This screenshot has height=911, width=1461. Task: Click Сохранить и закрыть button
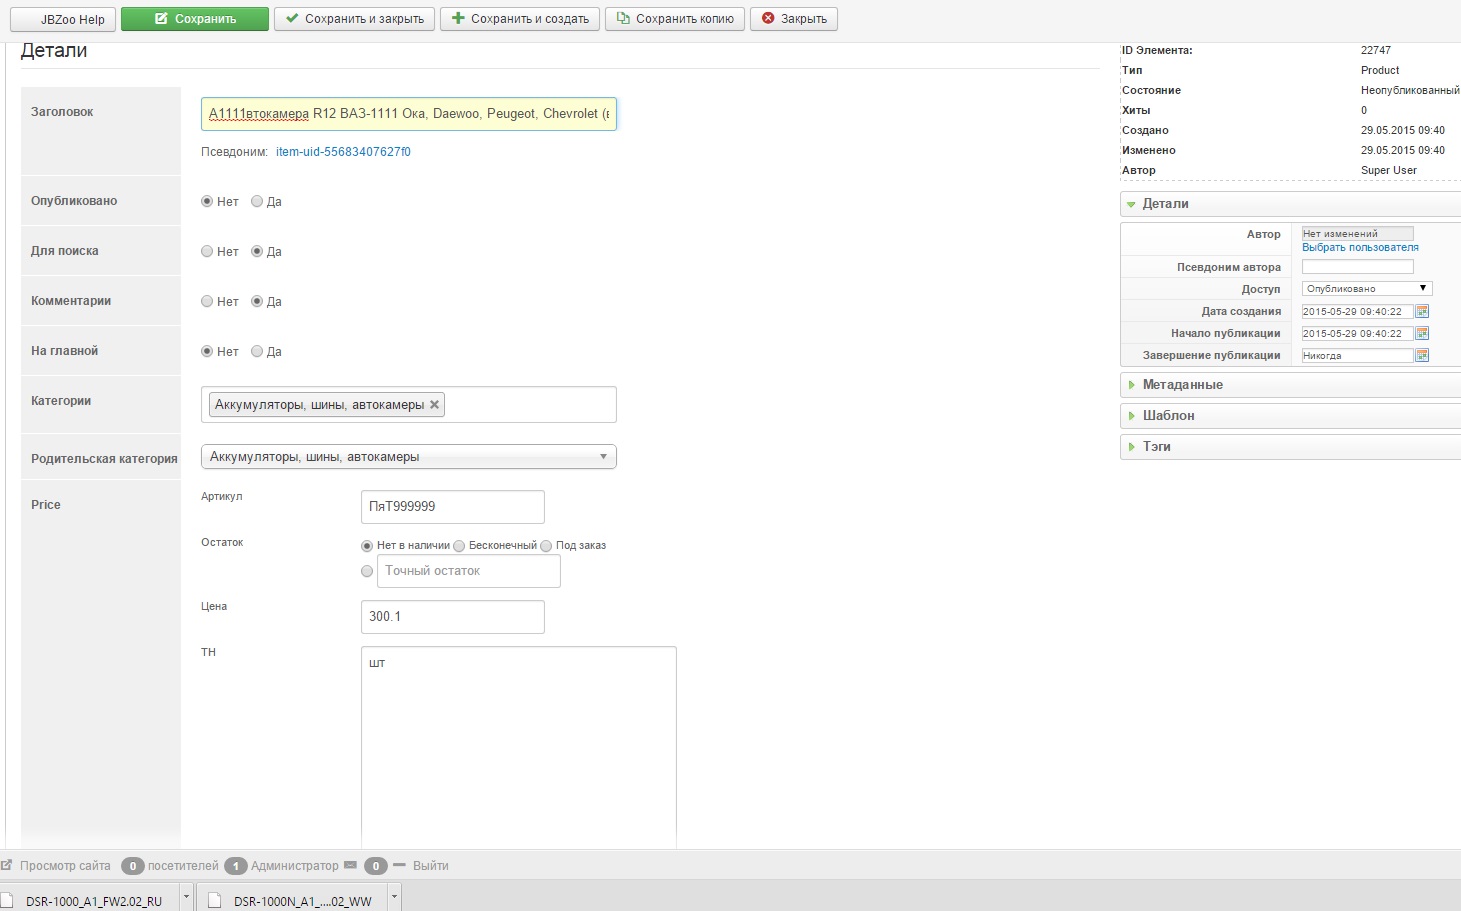[x=354, y=19]
